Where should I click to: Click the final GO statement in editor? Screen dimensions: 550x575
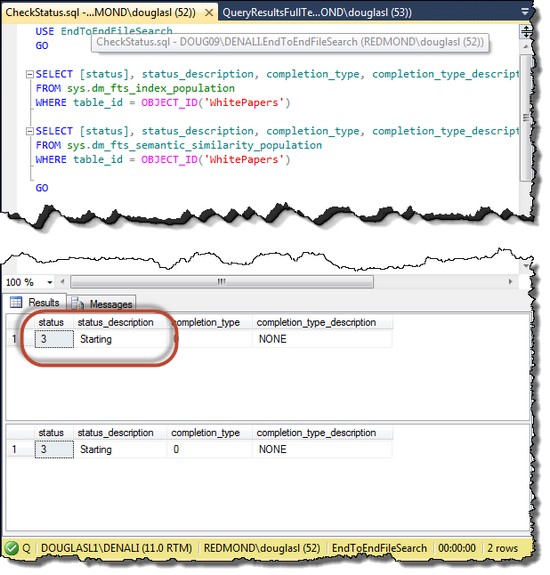pyautogui.click(x=42, y=188)
